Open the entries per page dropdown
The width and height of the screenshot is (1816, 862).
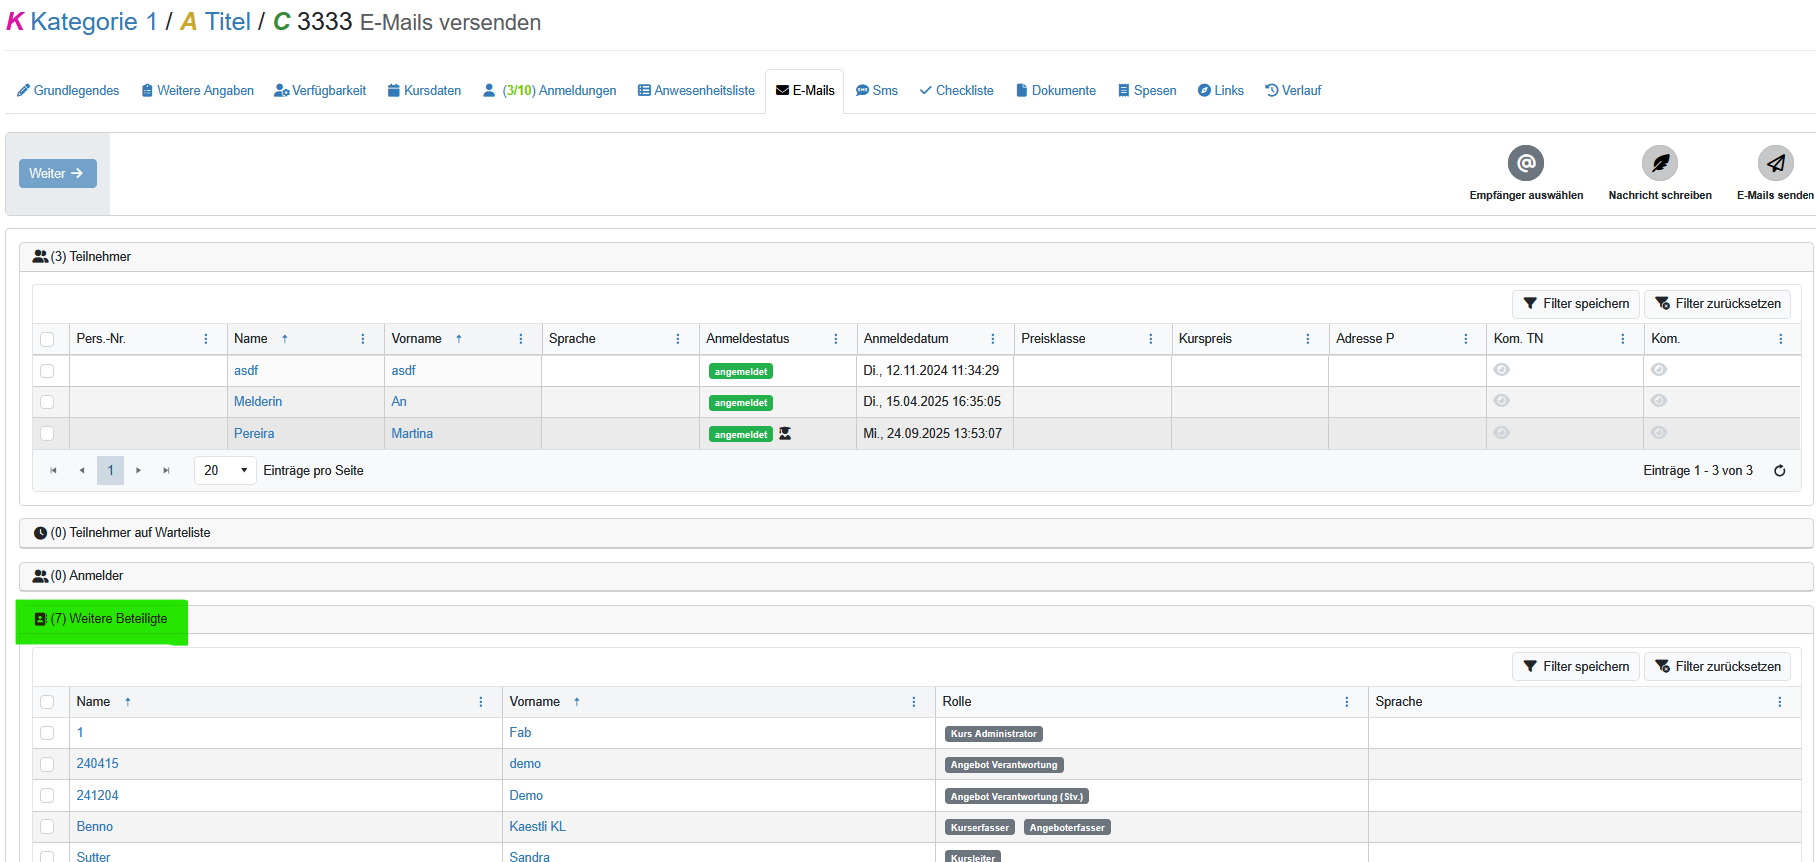tap(225, 471)
